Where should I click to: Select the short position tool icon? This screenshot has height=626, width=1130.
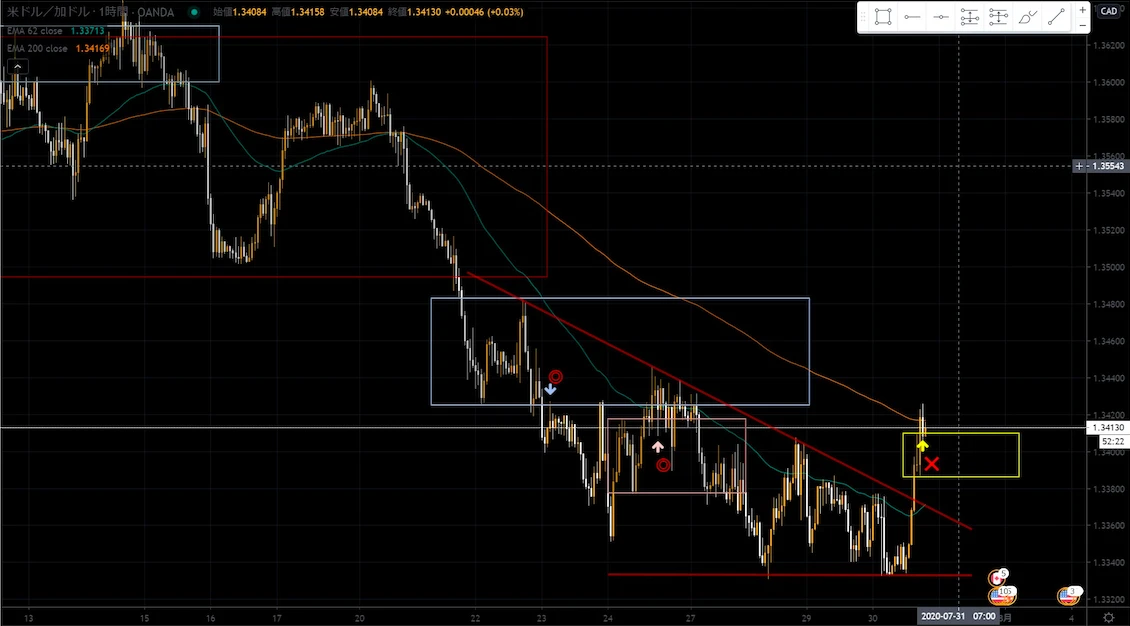click(998, 17)
